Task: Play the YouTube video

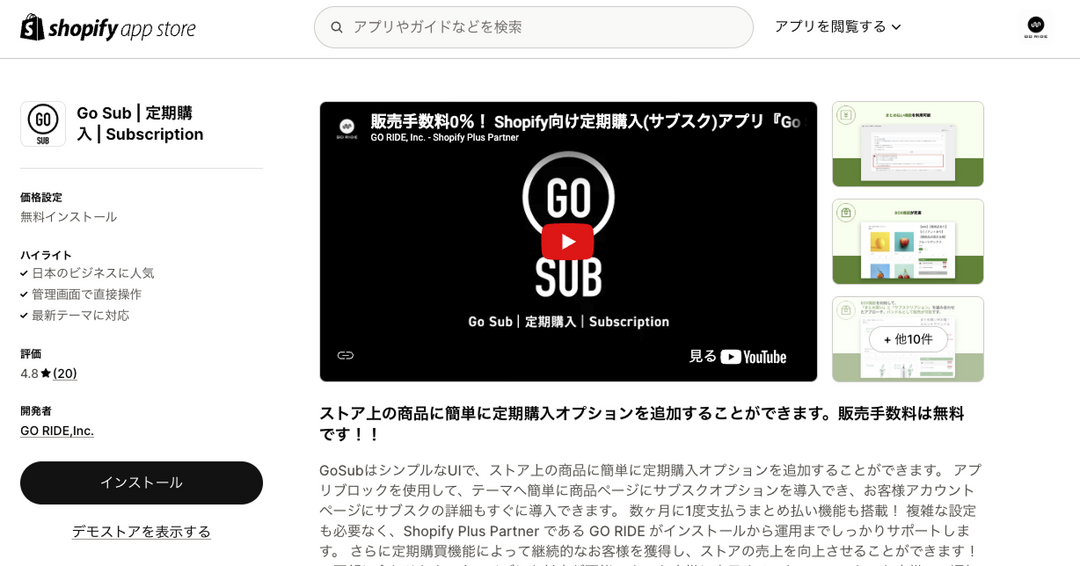Action: coord(568,242)
